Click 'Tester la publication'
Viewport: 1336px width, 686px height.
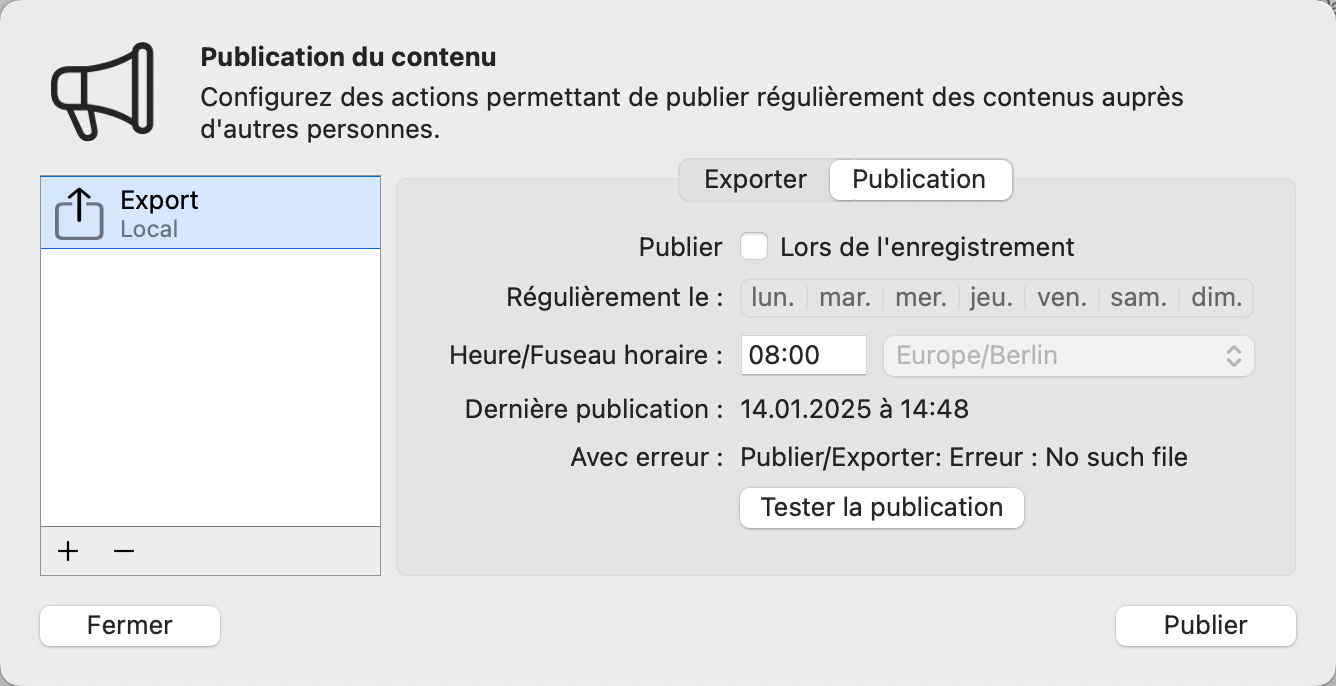(x=881, y=508)
